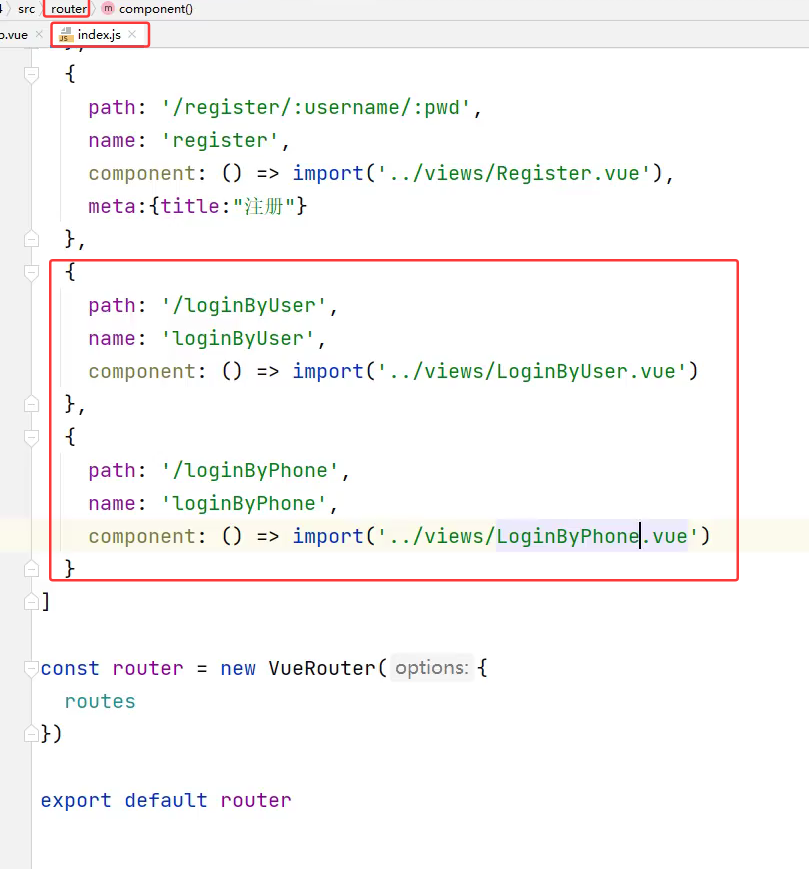Click '../views/LoginByUser.vue' import path
Viewport: 809px width, 869px height.
coord(532,371)
